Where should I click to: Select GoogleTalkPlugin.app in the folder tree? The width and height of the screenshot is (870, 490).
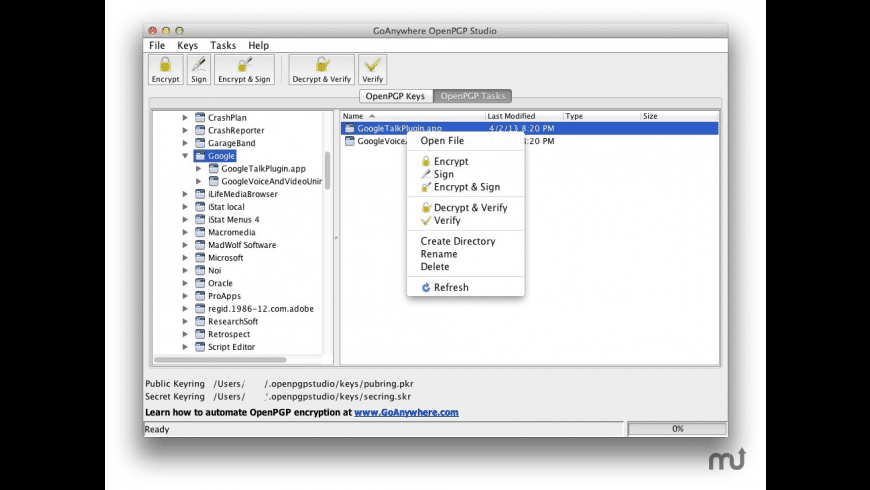263,169
